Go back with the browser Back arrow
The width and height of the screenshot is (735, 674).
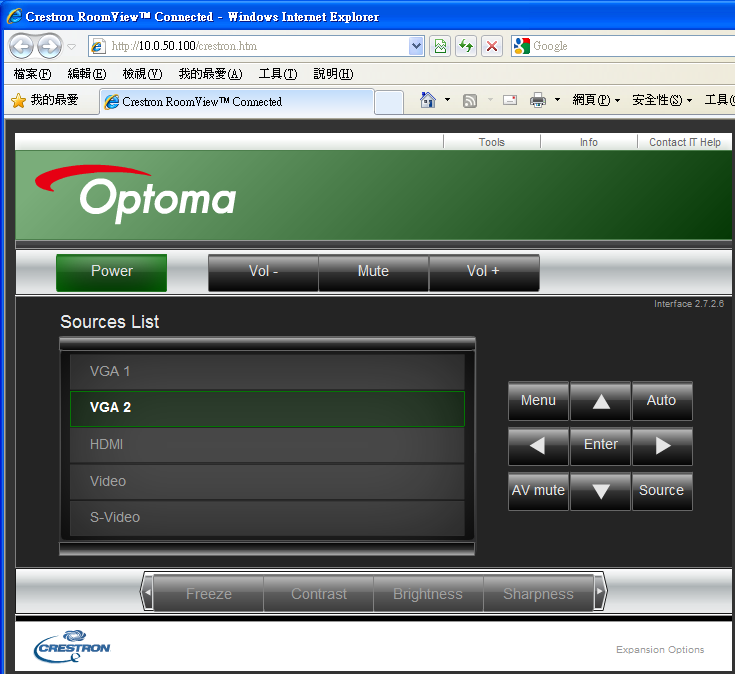click(22, 46)
